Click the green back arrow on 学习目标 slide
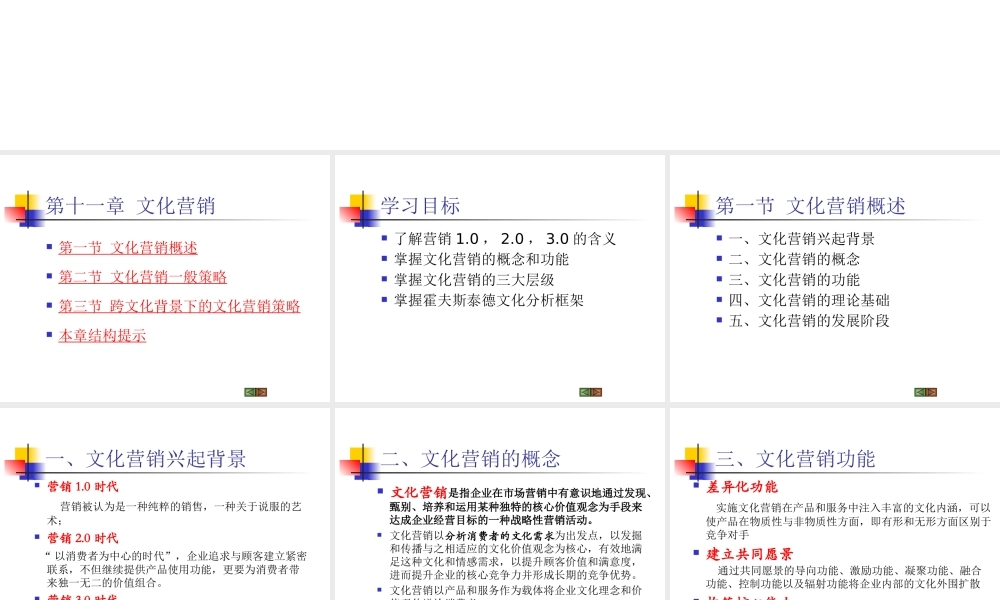Screen dimensions: 1000x600 coord(585,392)
